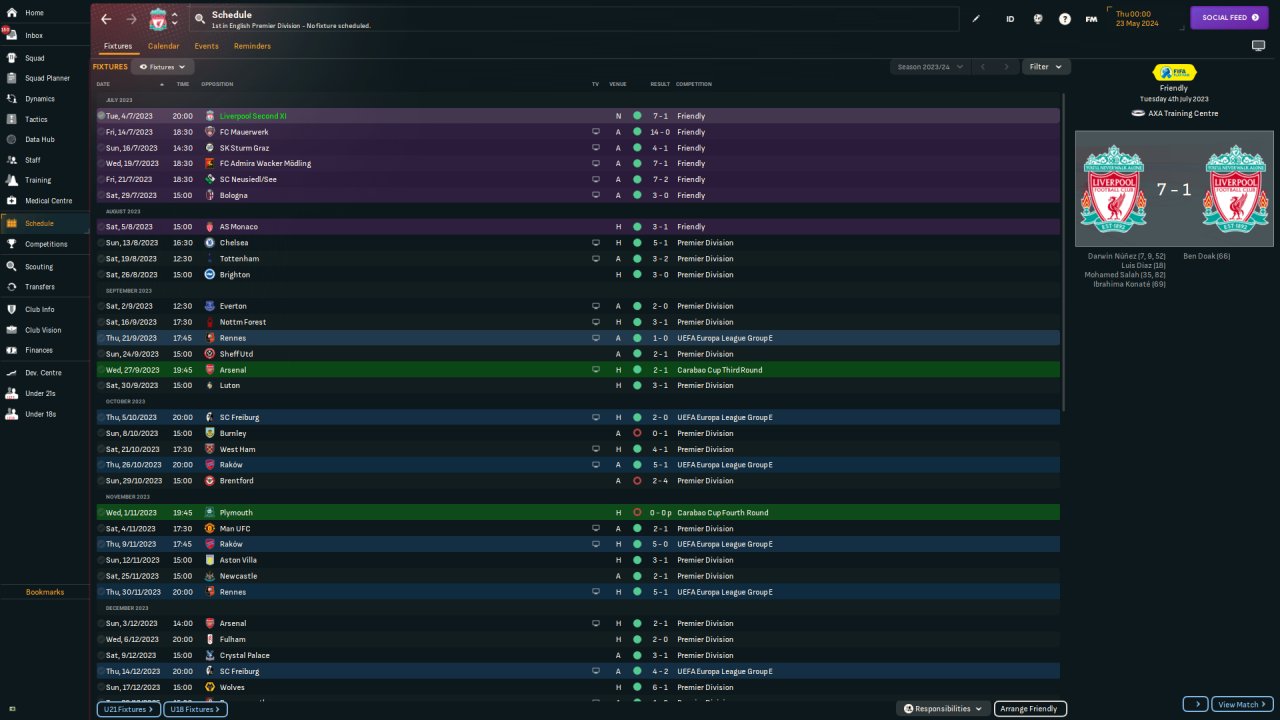Viewport: 1280px width, 720px height.
Task: Click the club switcher up/down chevrons
Action: tap(174, 19)
